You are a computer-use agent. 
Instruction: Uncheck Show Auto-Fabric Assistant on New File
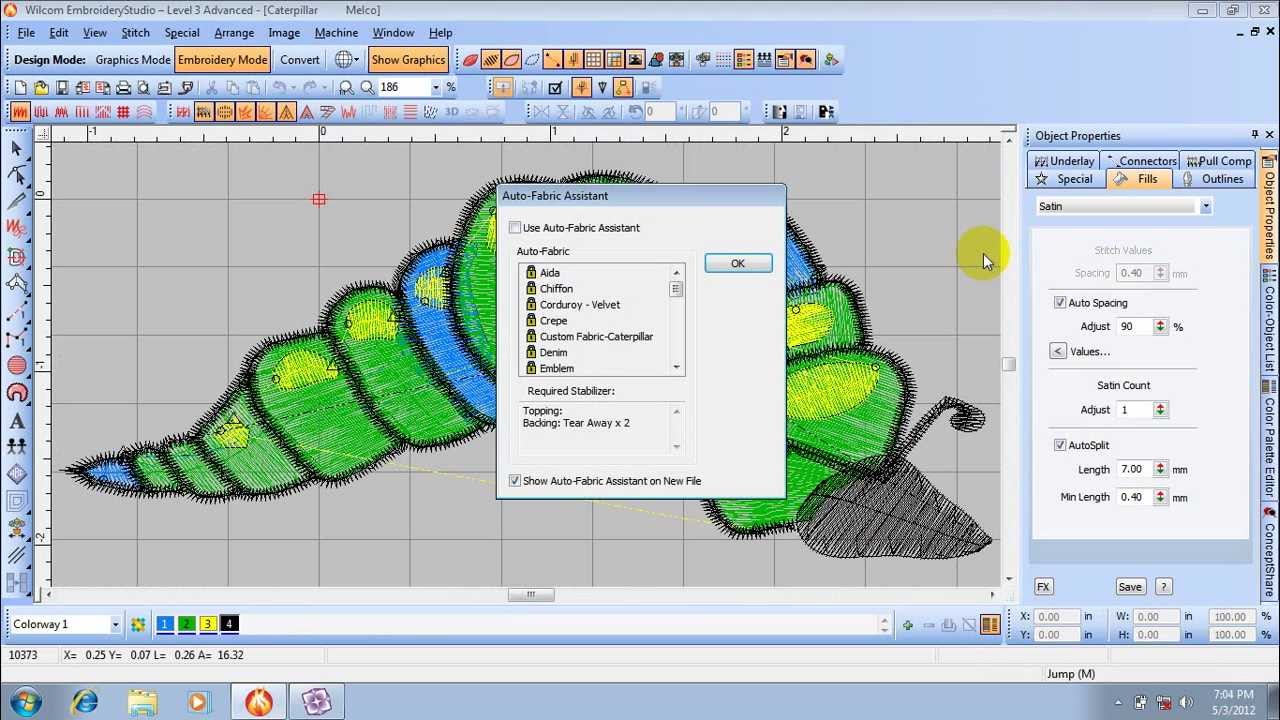(x=515, y=481)
